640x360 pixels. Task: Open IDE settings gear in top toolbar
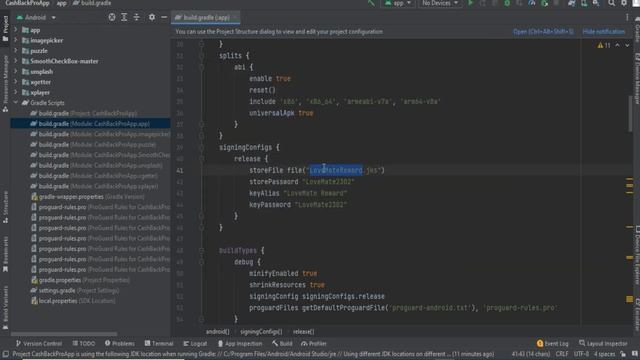[x=624, y=3]
